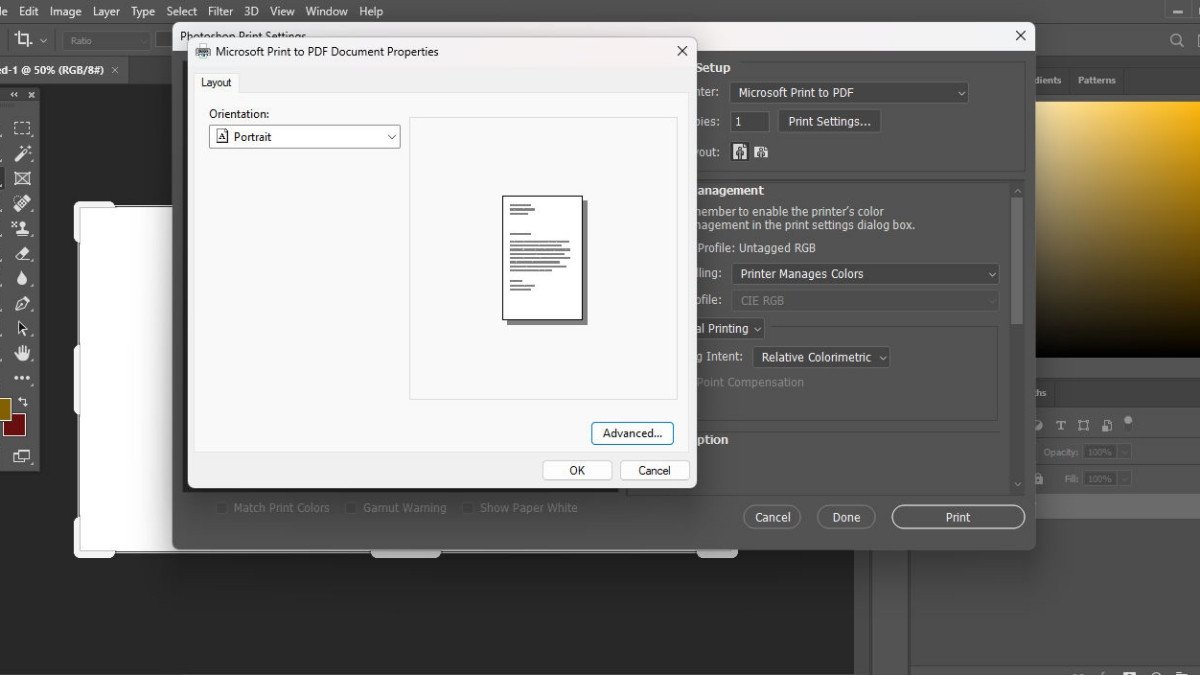Click the foreground color swatch

tap(8, 408)
